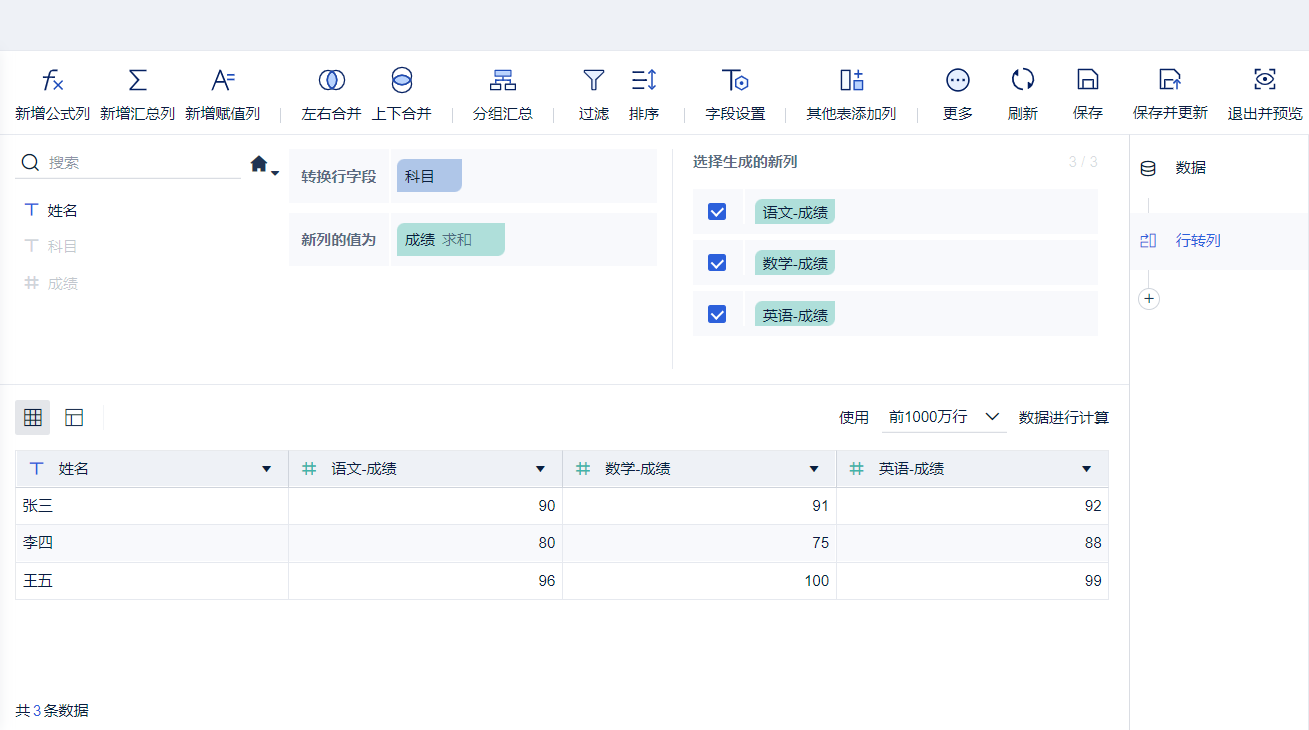Uncheck the 数学-成绩 new column
1309x730 pixels.
point(717,262)
